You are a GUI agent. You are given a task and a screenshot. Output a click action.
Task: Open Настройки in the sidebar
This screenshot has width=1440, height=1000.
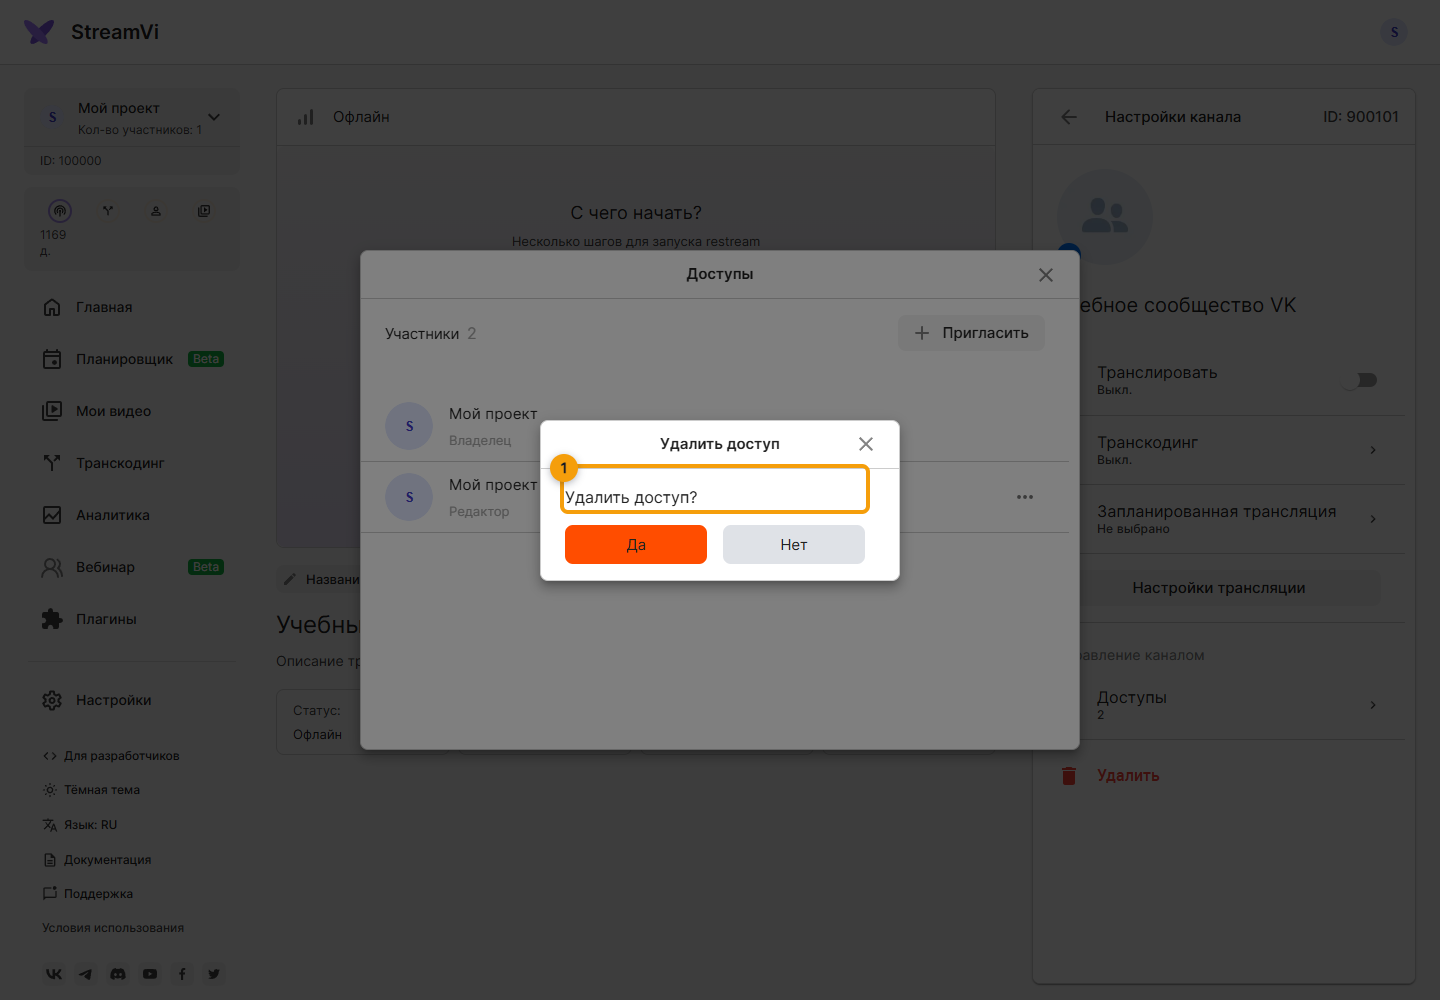tap(132, 700)
